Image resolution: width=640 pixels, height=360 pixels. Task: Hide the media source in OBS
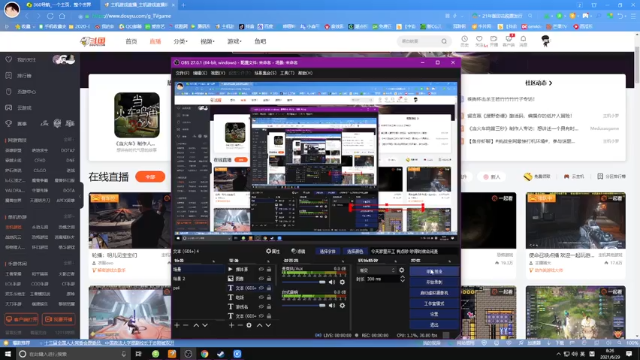tap(261, 269)
